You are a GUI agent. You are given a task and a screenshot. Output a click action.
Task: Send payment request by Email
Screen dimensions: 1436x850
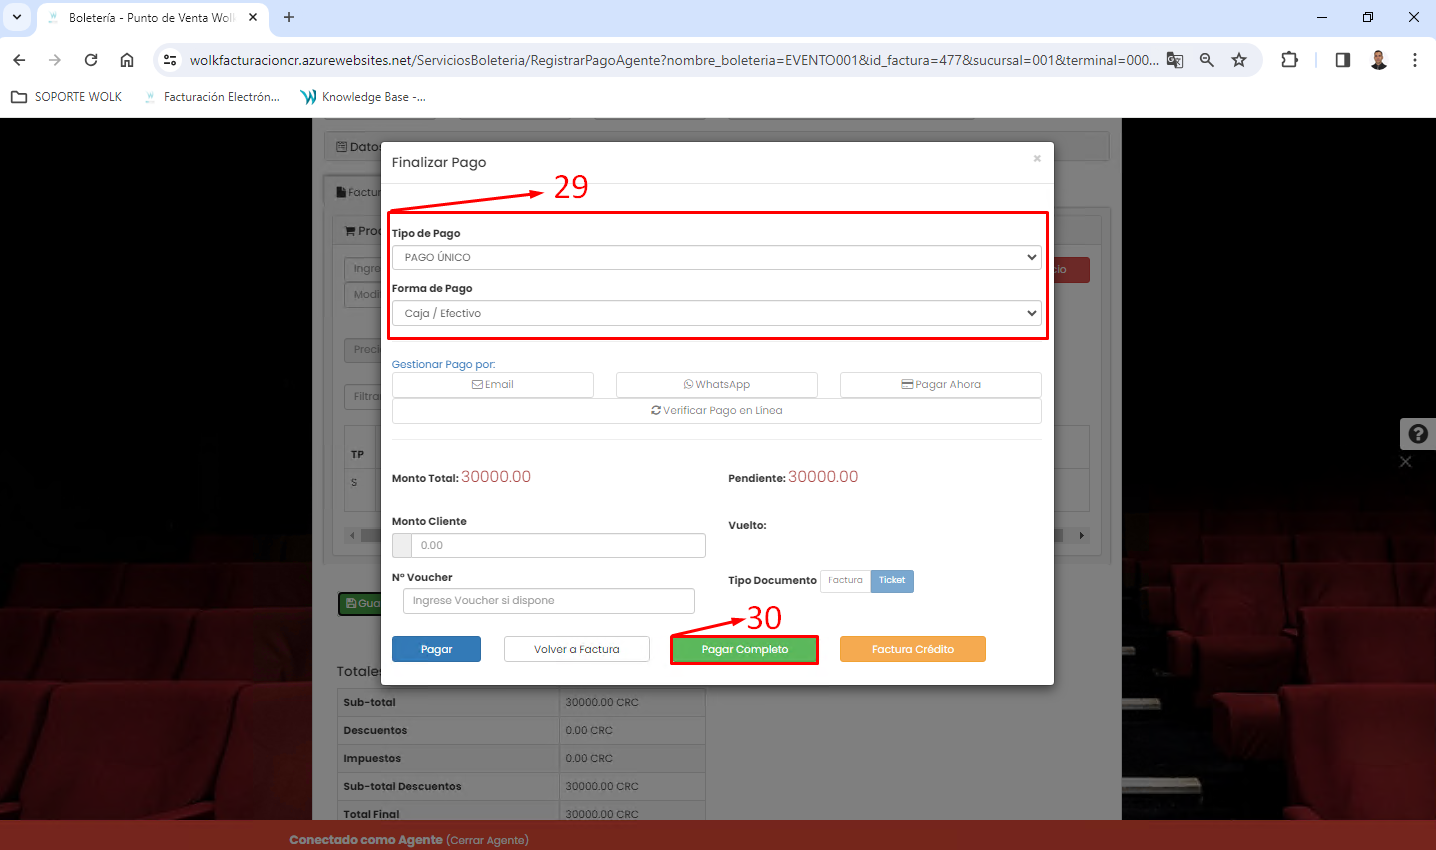tap(493, 385)
